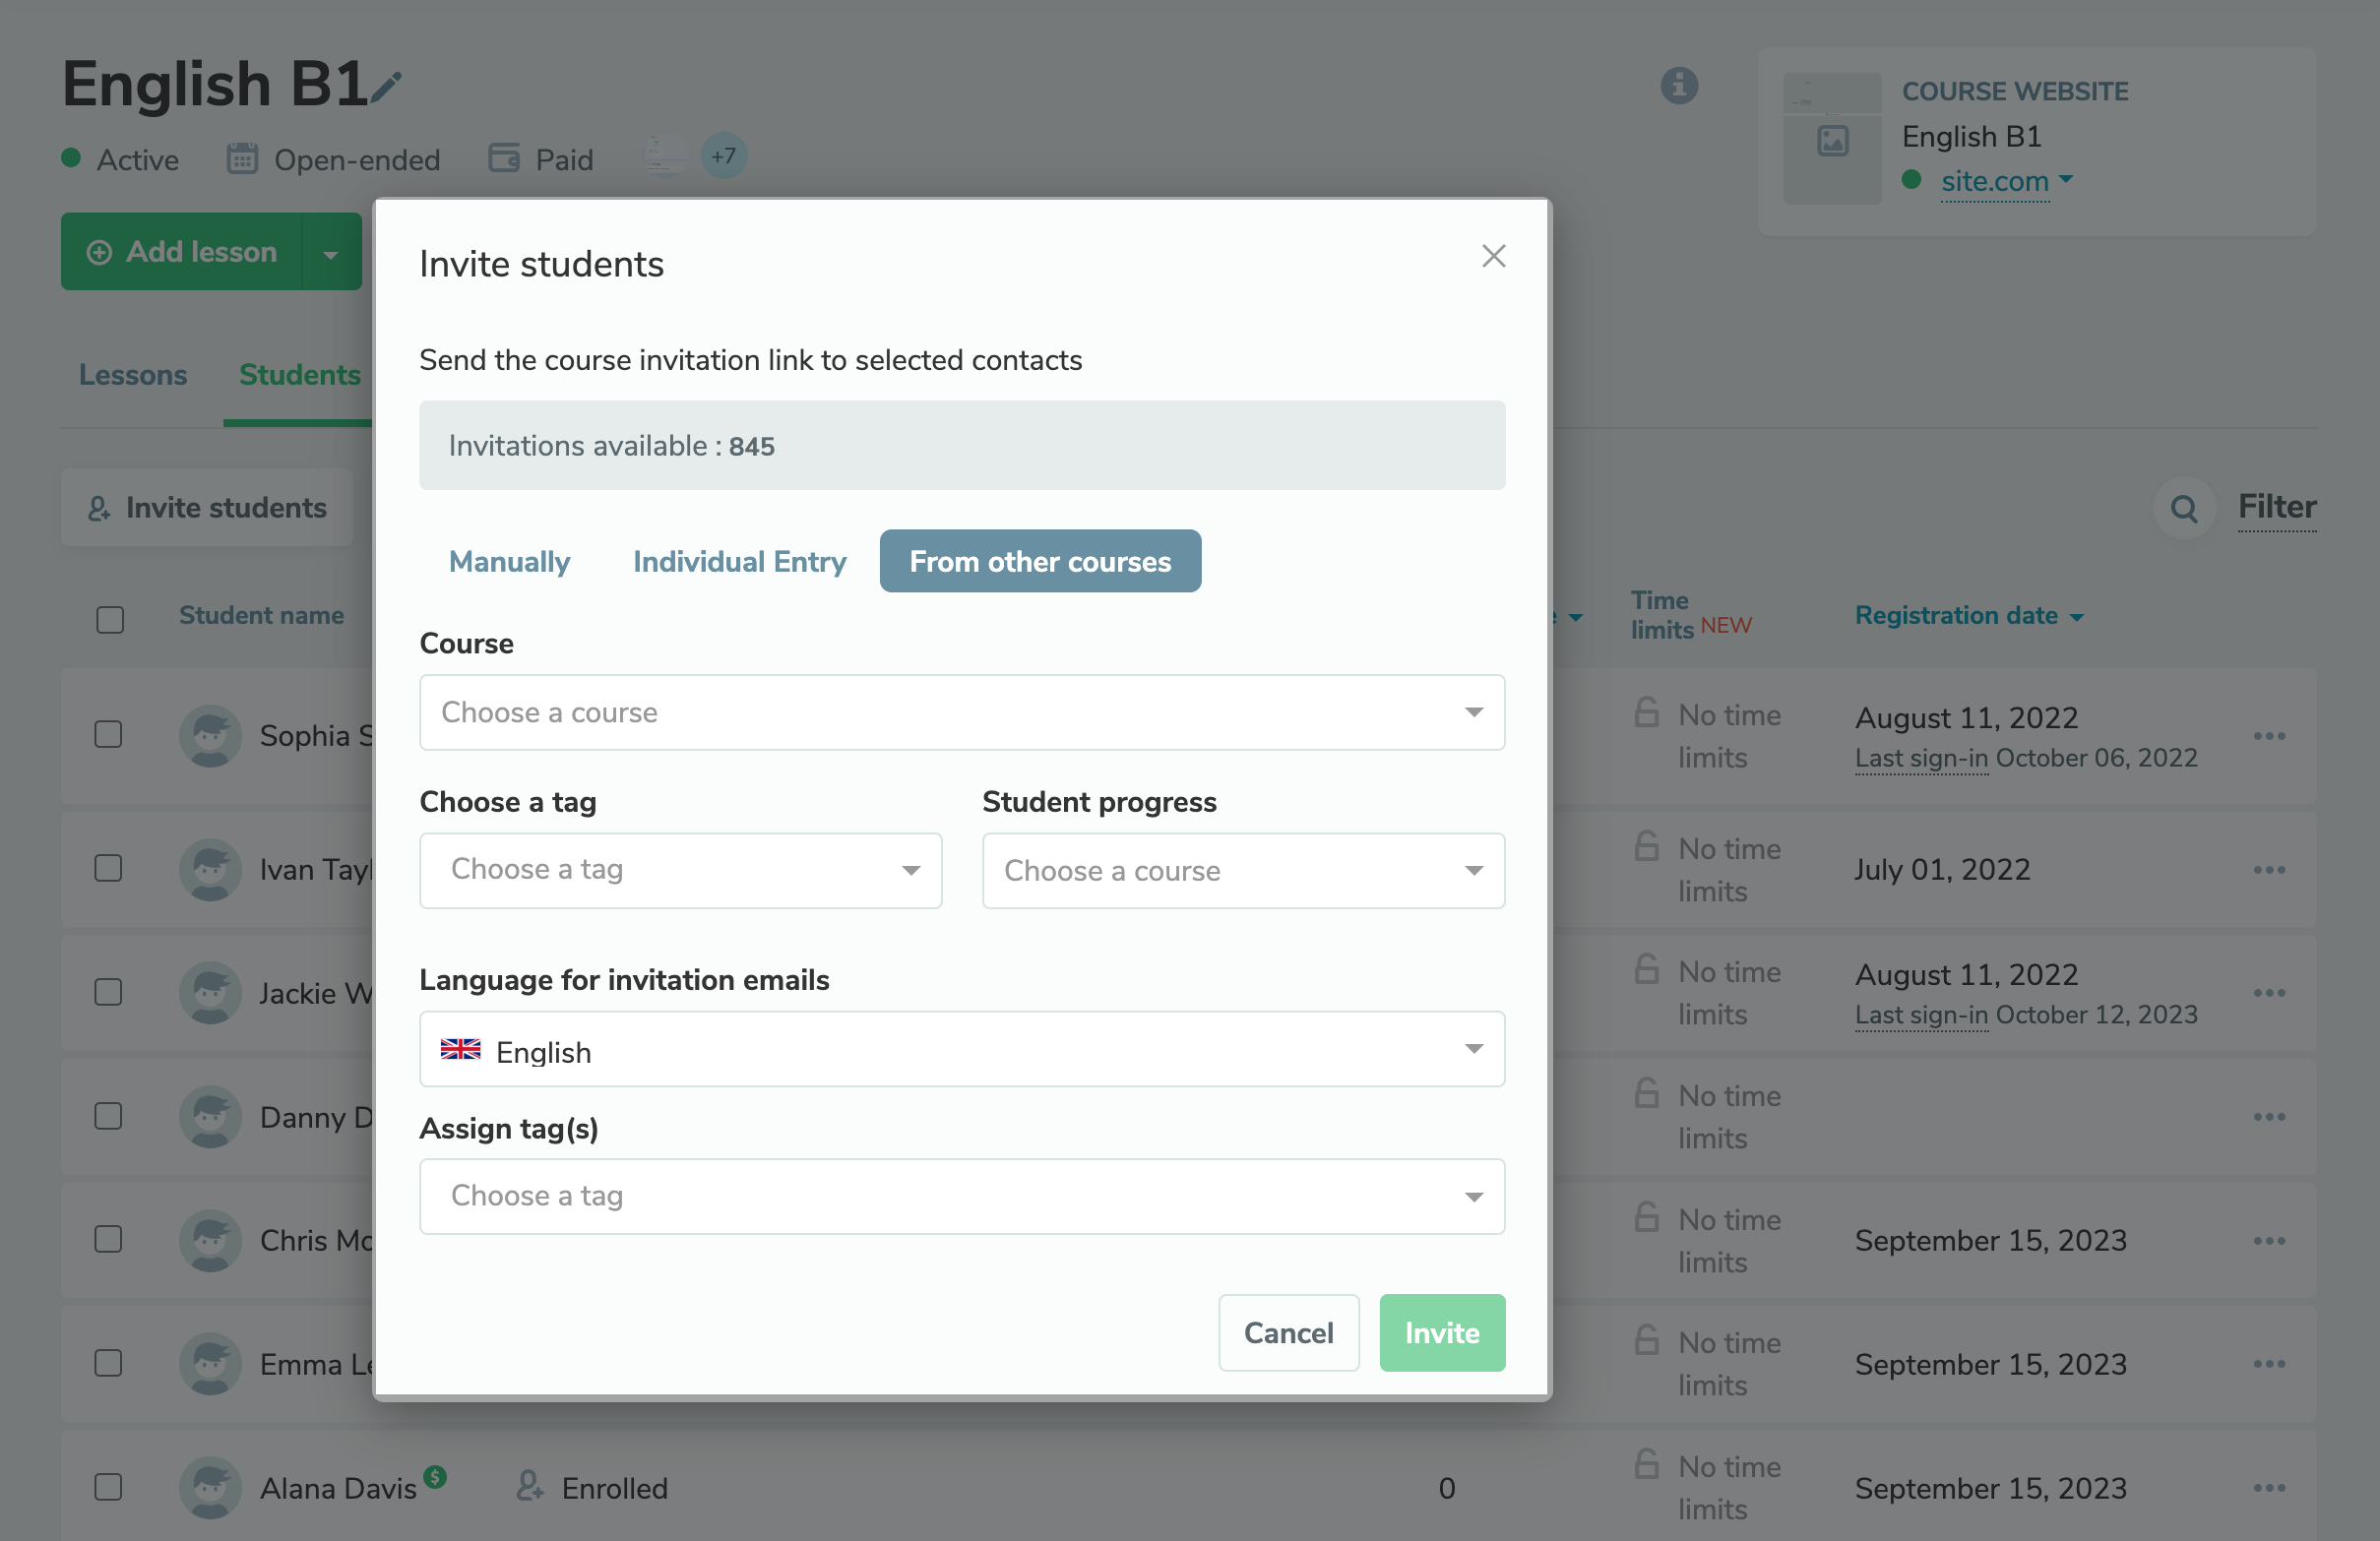Expand the Add lesson arrow dropdown
This screenshot has width=2380, height=1541.
tap(331, 253)
